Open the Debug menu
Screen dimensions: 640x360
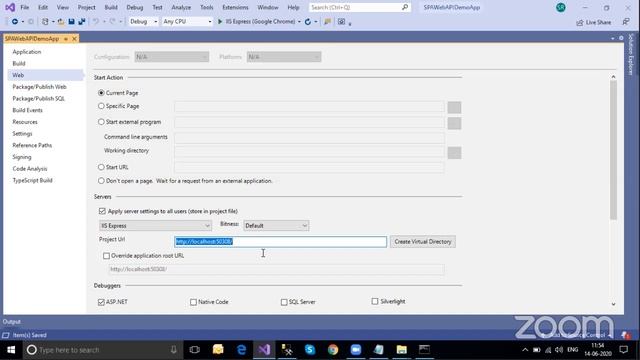[135, 7]
